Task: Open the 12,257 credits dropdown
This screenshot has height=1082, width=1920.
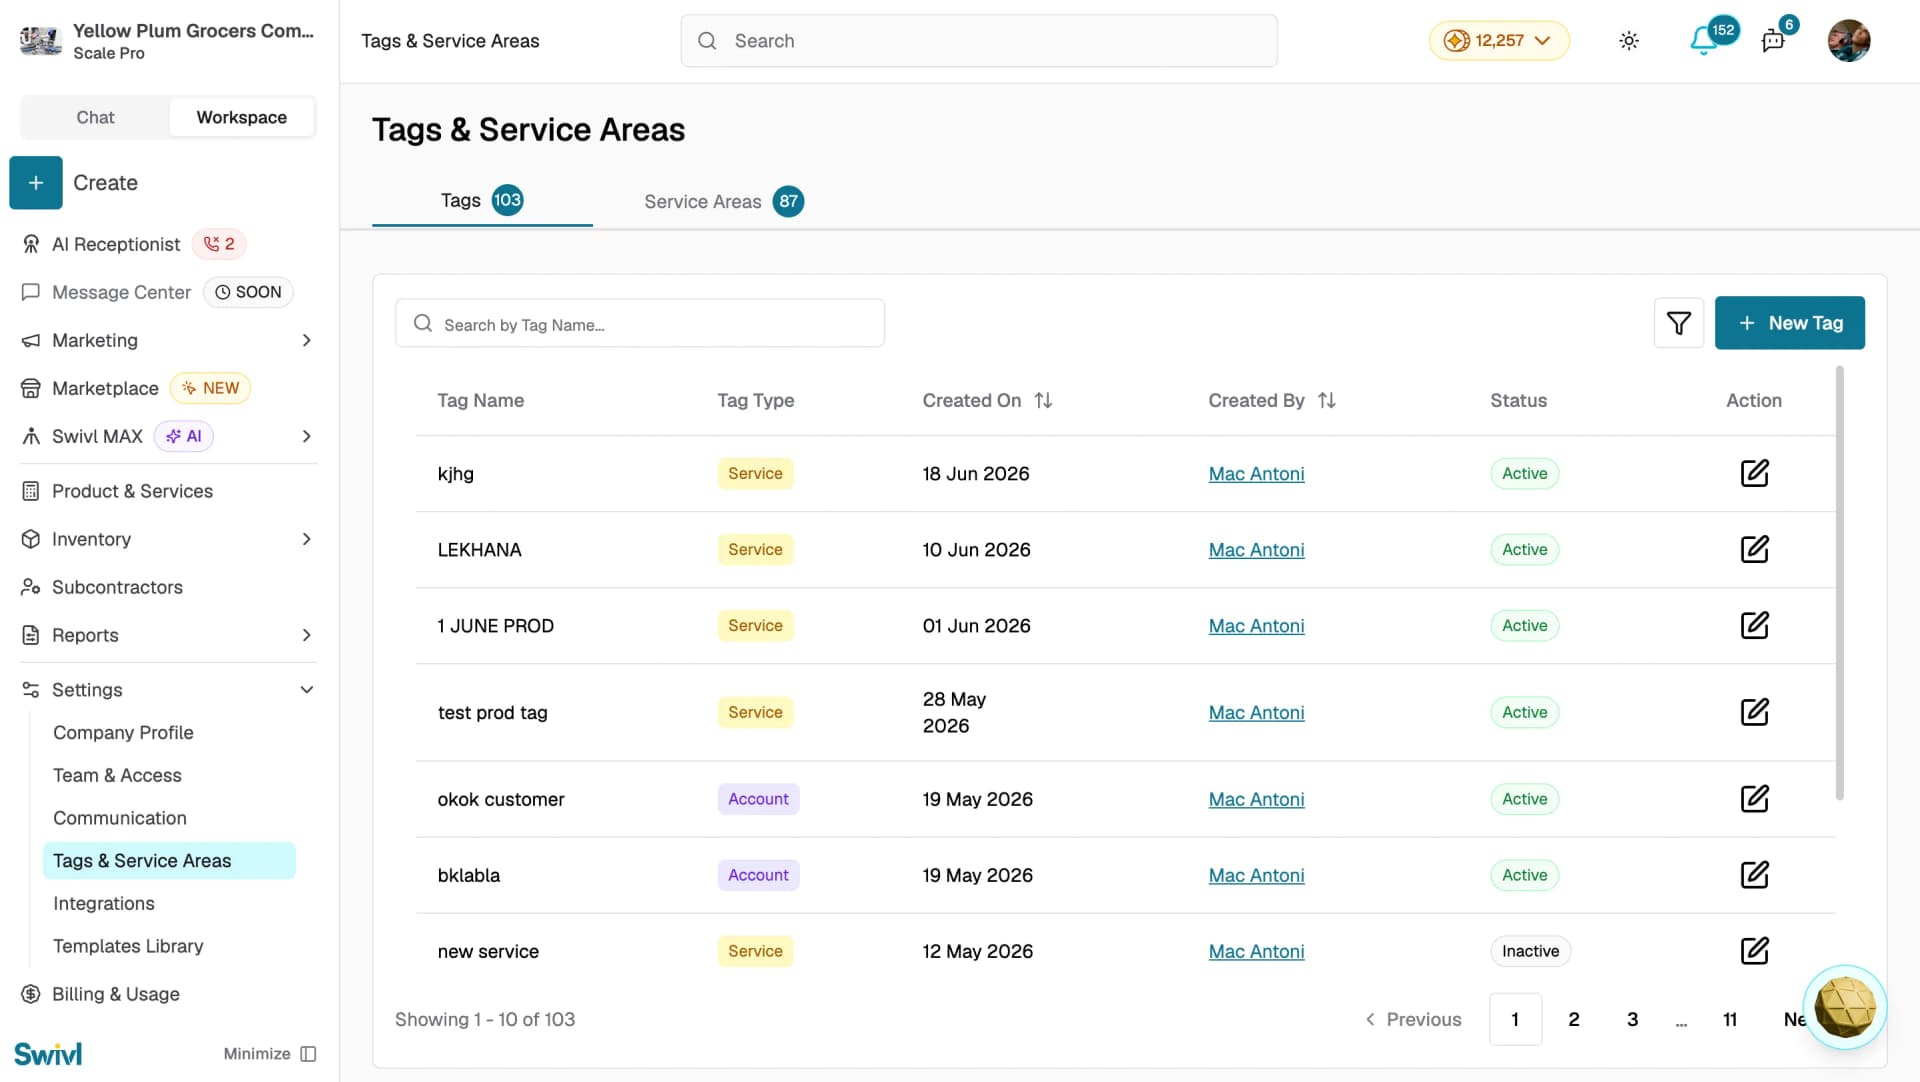Action: click(x=1499, y=41)
